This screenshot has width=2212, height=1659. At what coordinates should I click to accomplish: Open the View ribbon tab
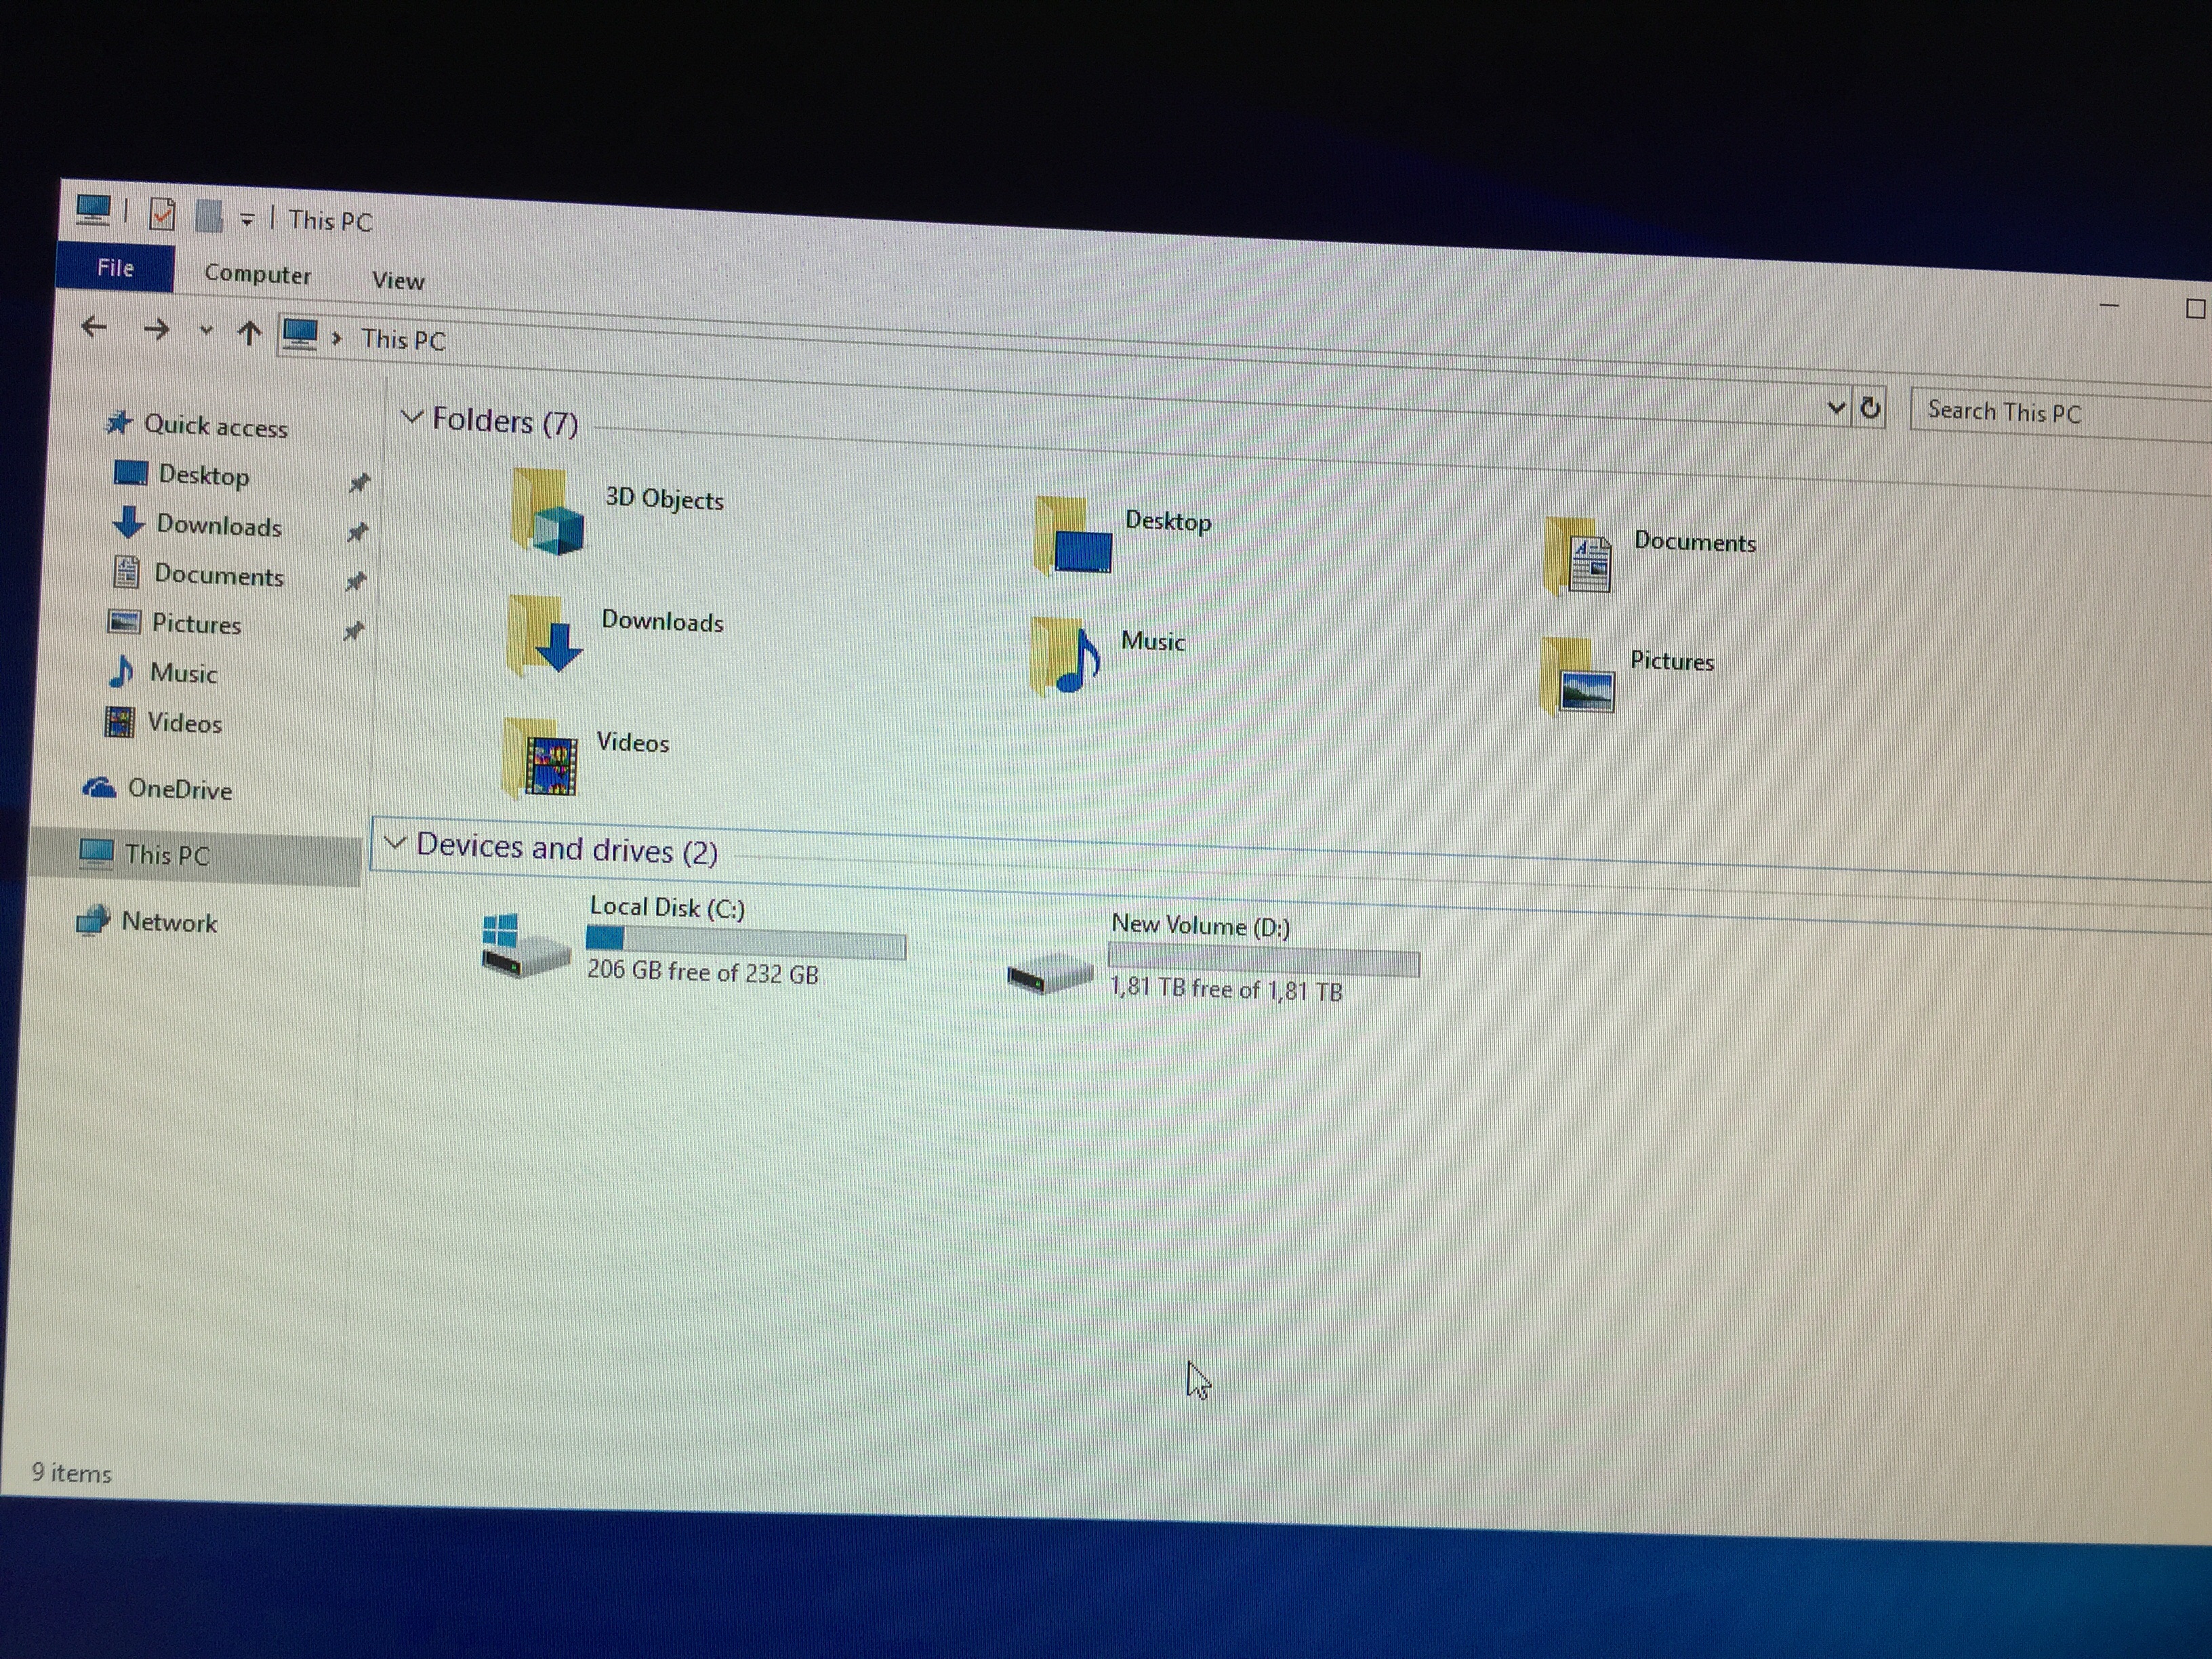[398, 280]
